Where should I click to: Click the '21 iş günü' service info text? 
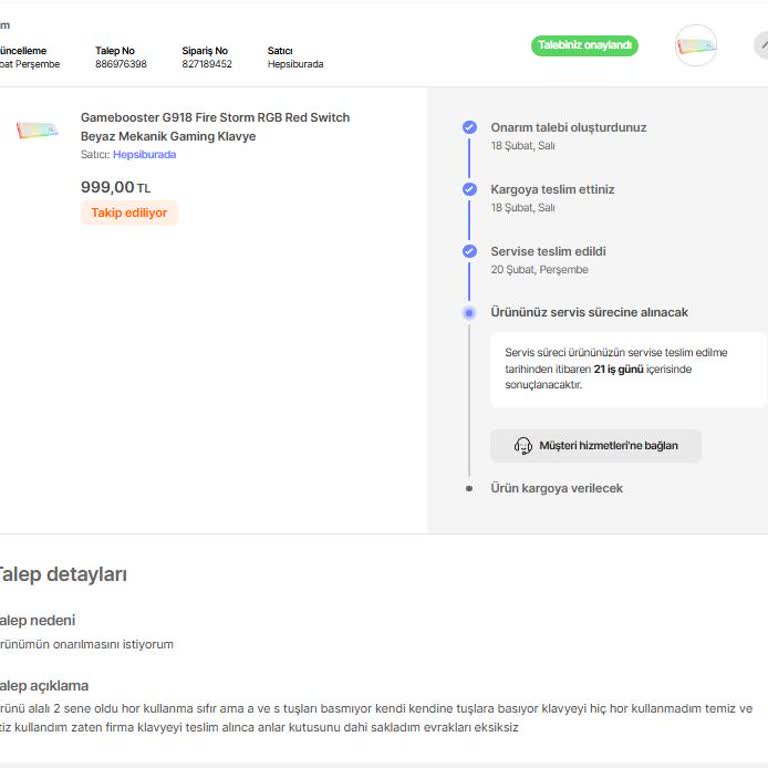(x=618, y=369)
